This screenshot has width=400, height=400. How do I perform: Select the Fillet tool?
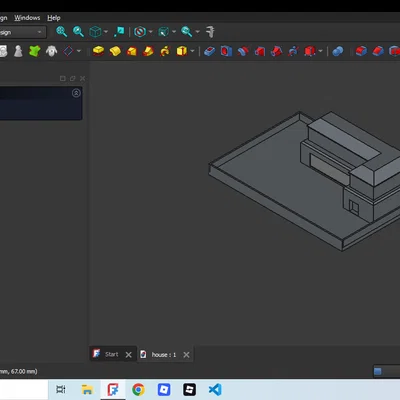click(x=361, y=51)
